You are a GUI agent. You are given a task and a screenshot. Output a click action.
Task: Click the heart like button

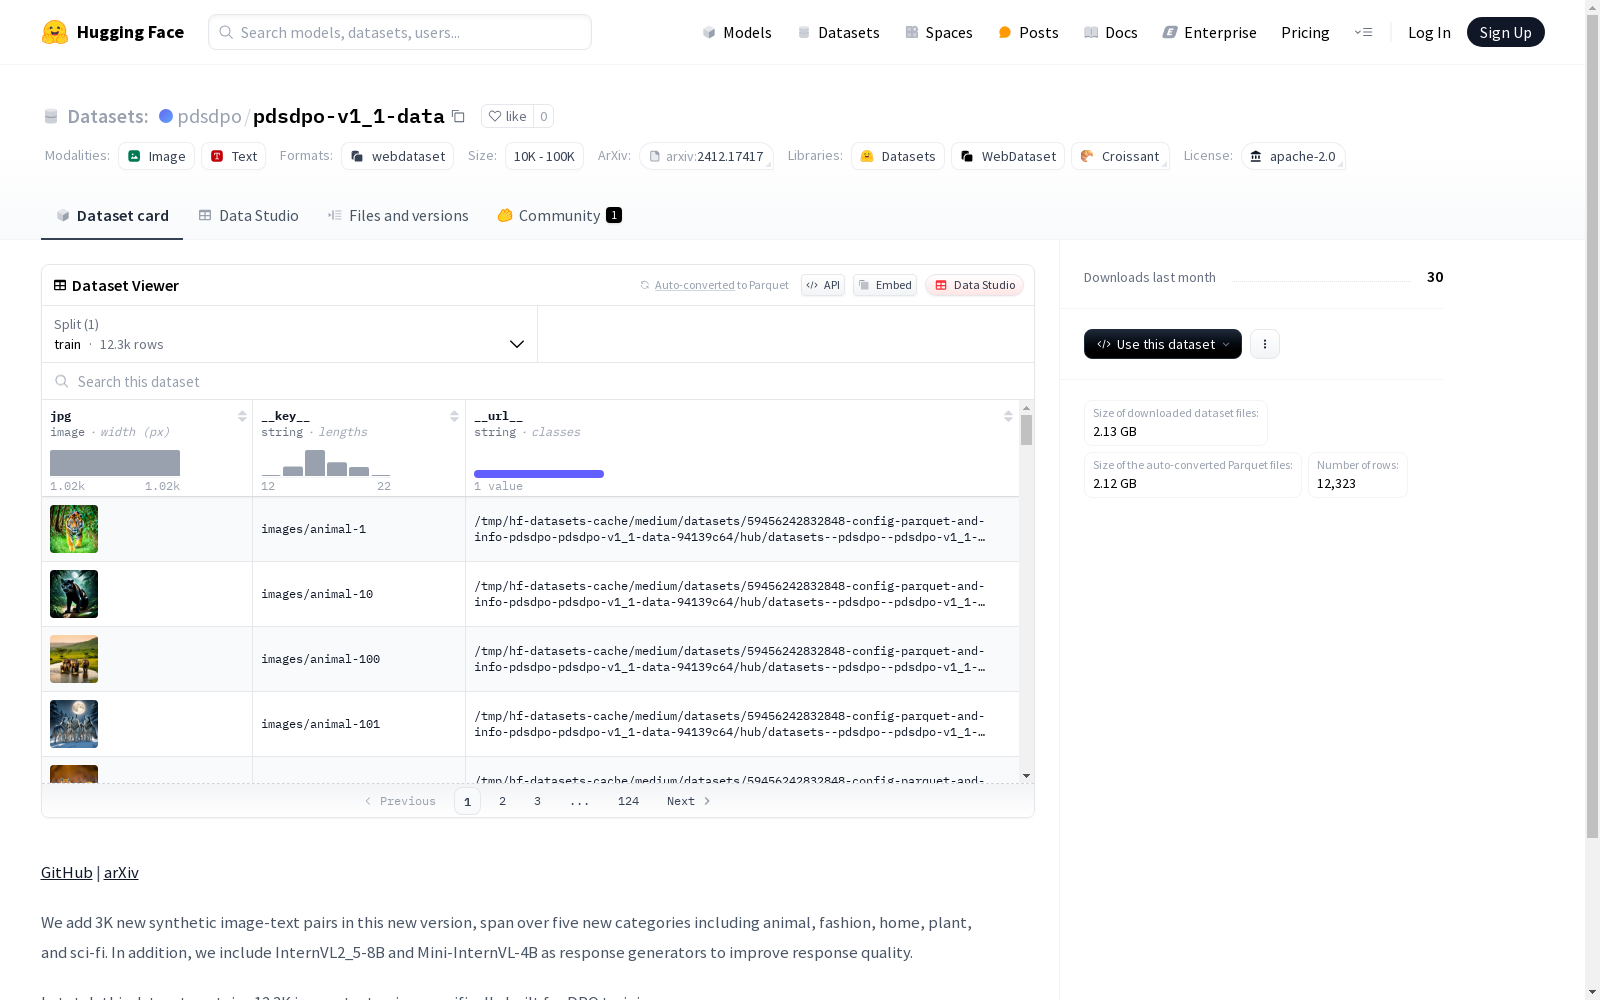[507, 116]
